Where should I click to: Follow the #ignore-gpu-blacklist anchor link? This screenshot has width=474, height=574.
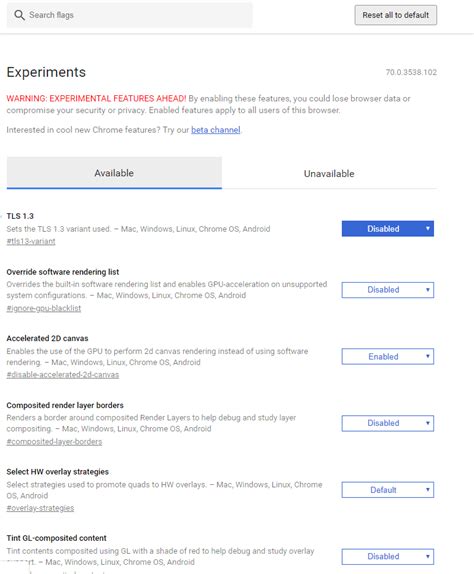(44, 308)
